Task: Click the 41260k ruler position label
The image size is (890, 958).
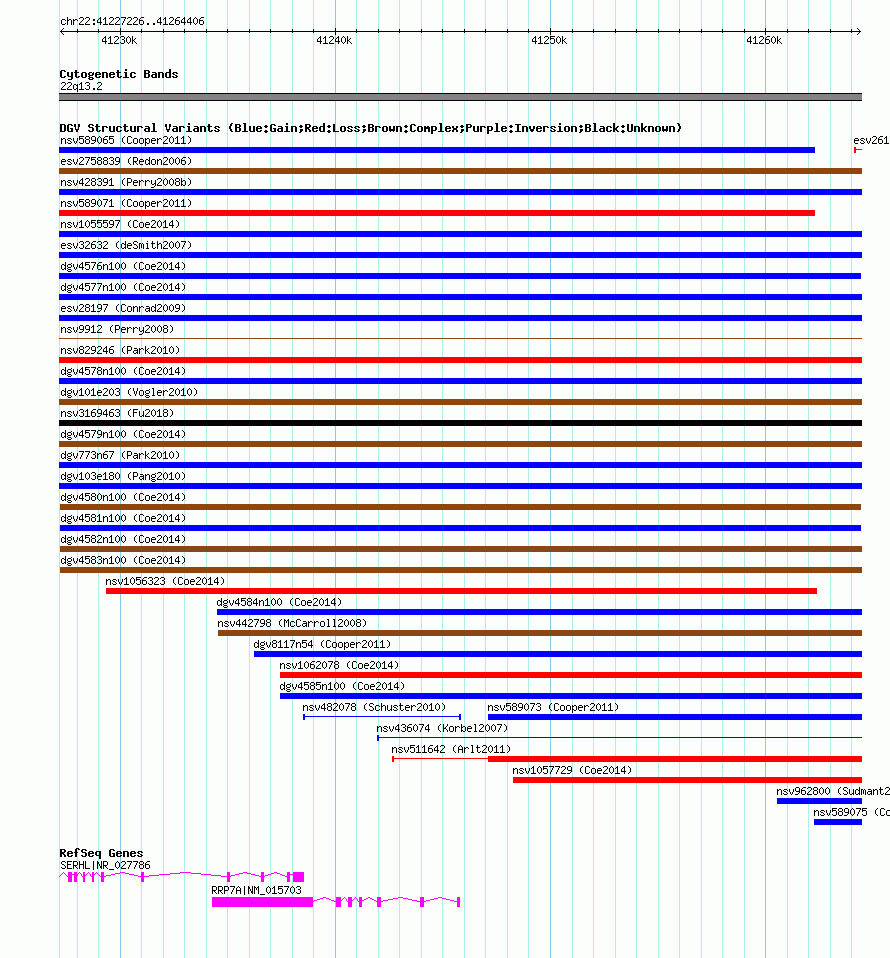Action: point(764,40)
